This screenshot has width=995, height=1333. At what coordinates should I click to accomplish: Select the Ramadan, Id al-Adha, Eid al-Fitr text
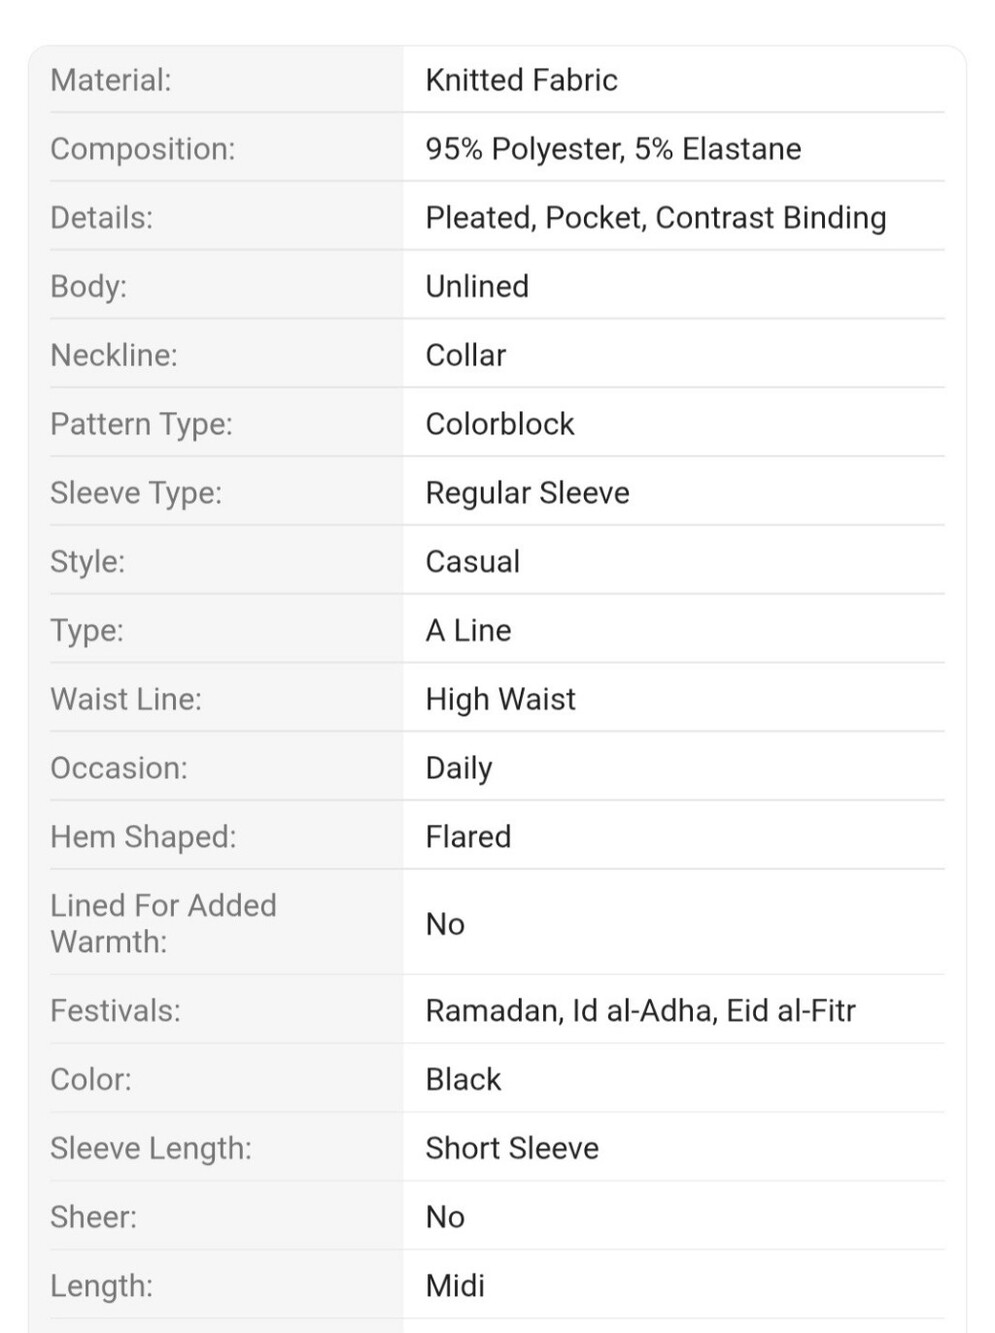(x=641, y=1011)
